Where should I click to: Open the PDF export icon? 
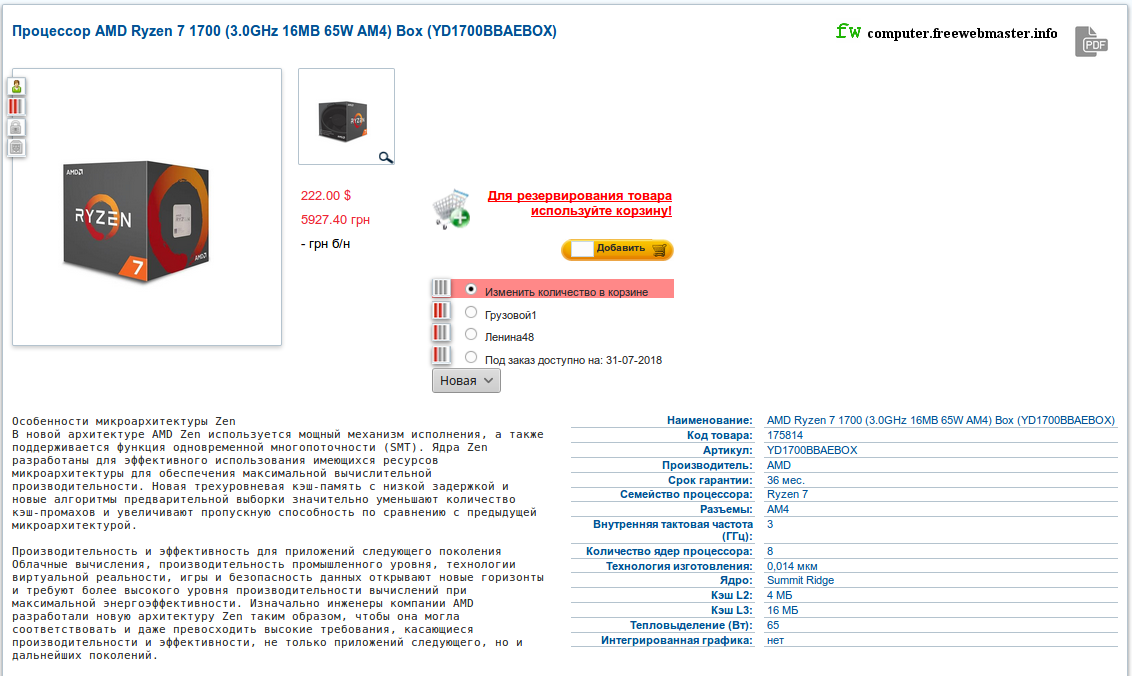[1091, 41]
